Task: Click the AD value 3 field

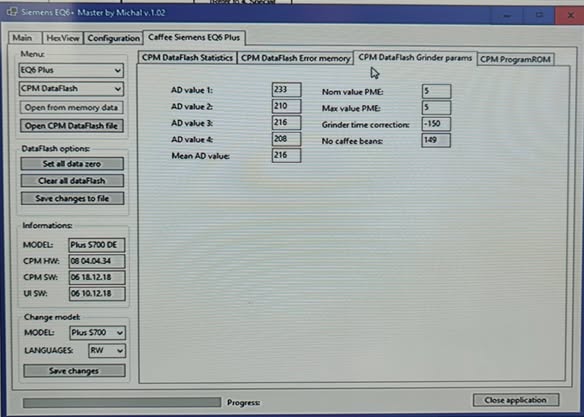Action: (286, 122)
